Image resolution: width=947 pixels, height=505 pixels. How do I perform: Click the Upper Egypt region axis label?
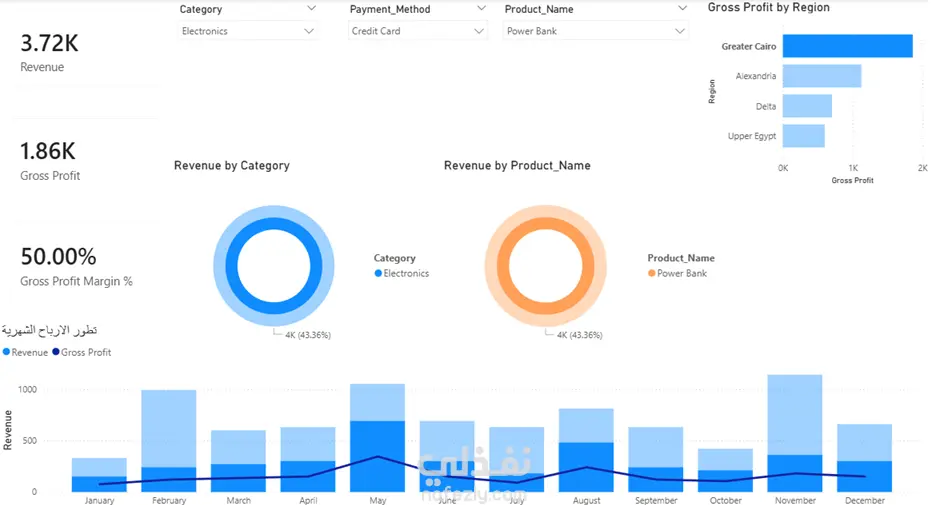[752, 136]
